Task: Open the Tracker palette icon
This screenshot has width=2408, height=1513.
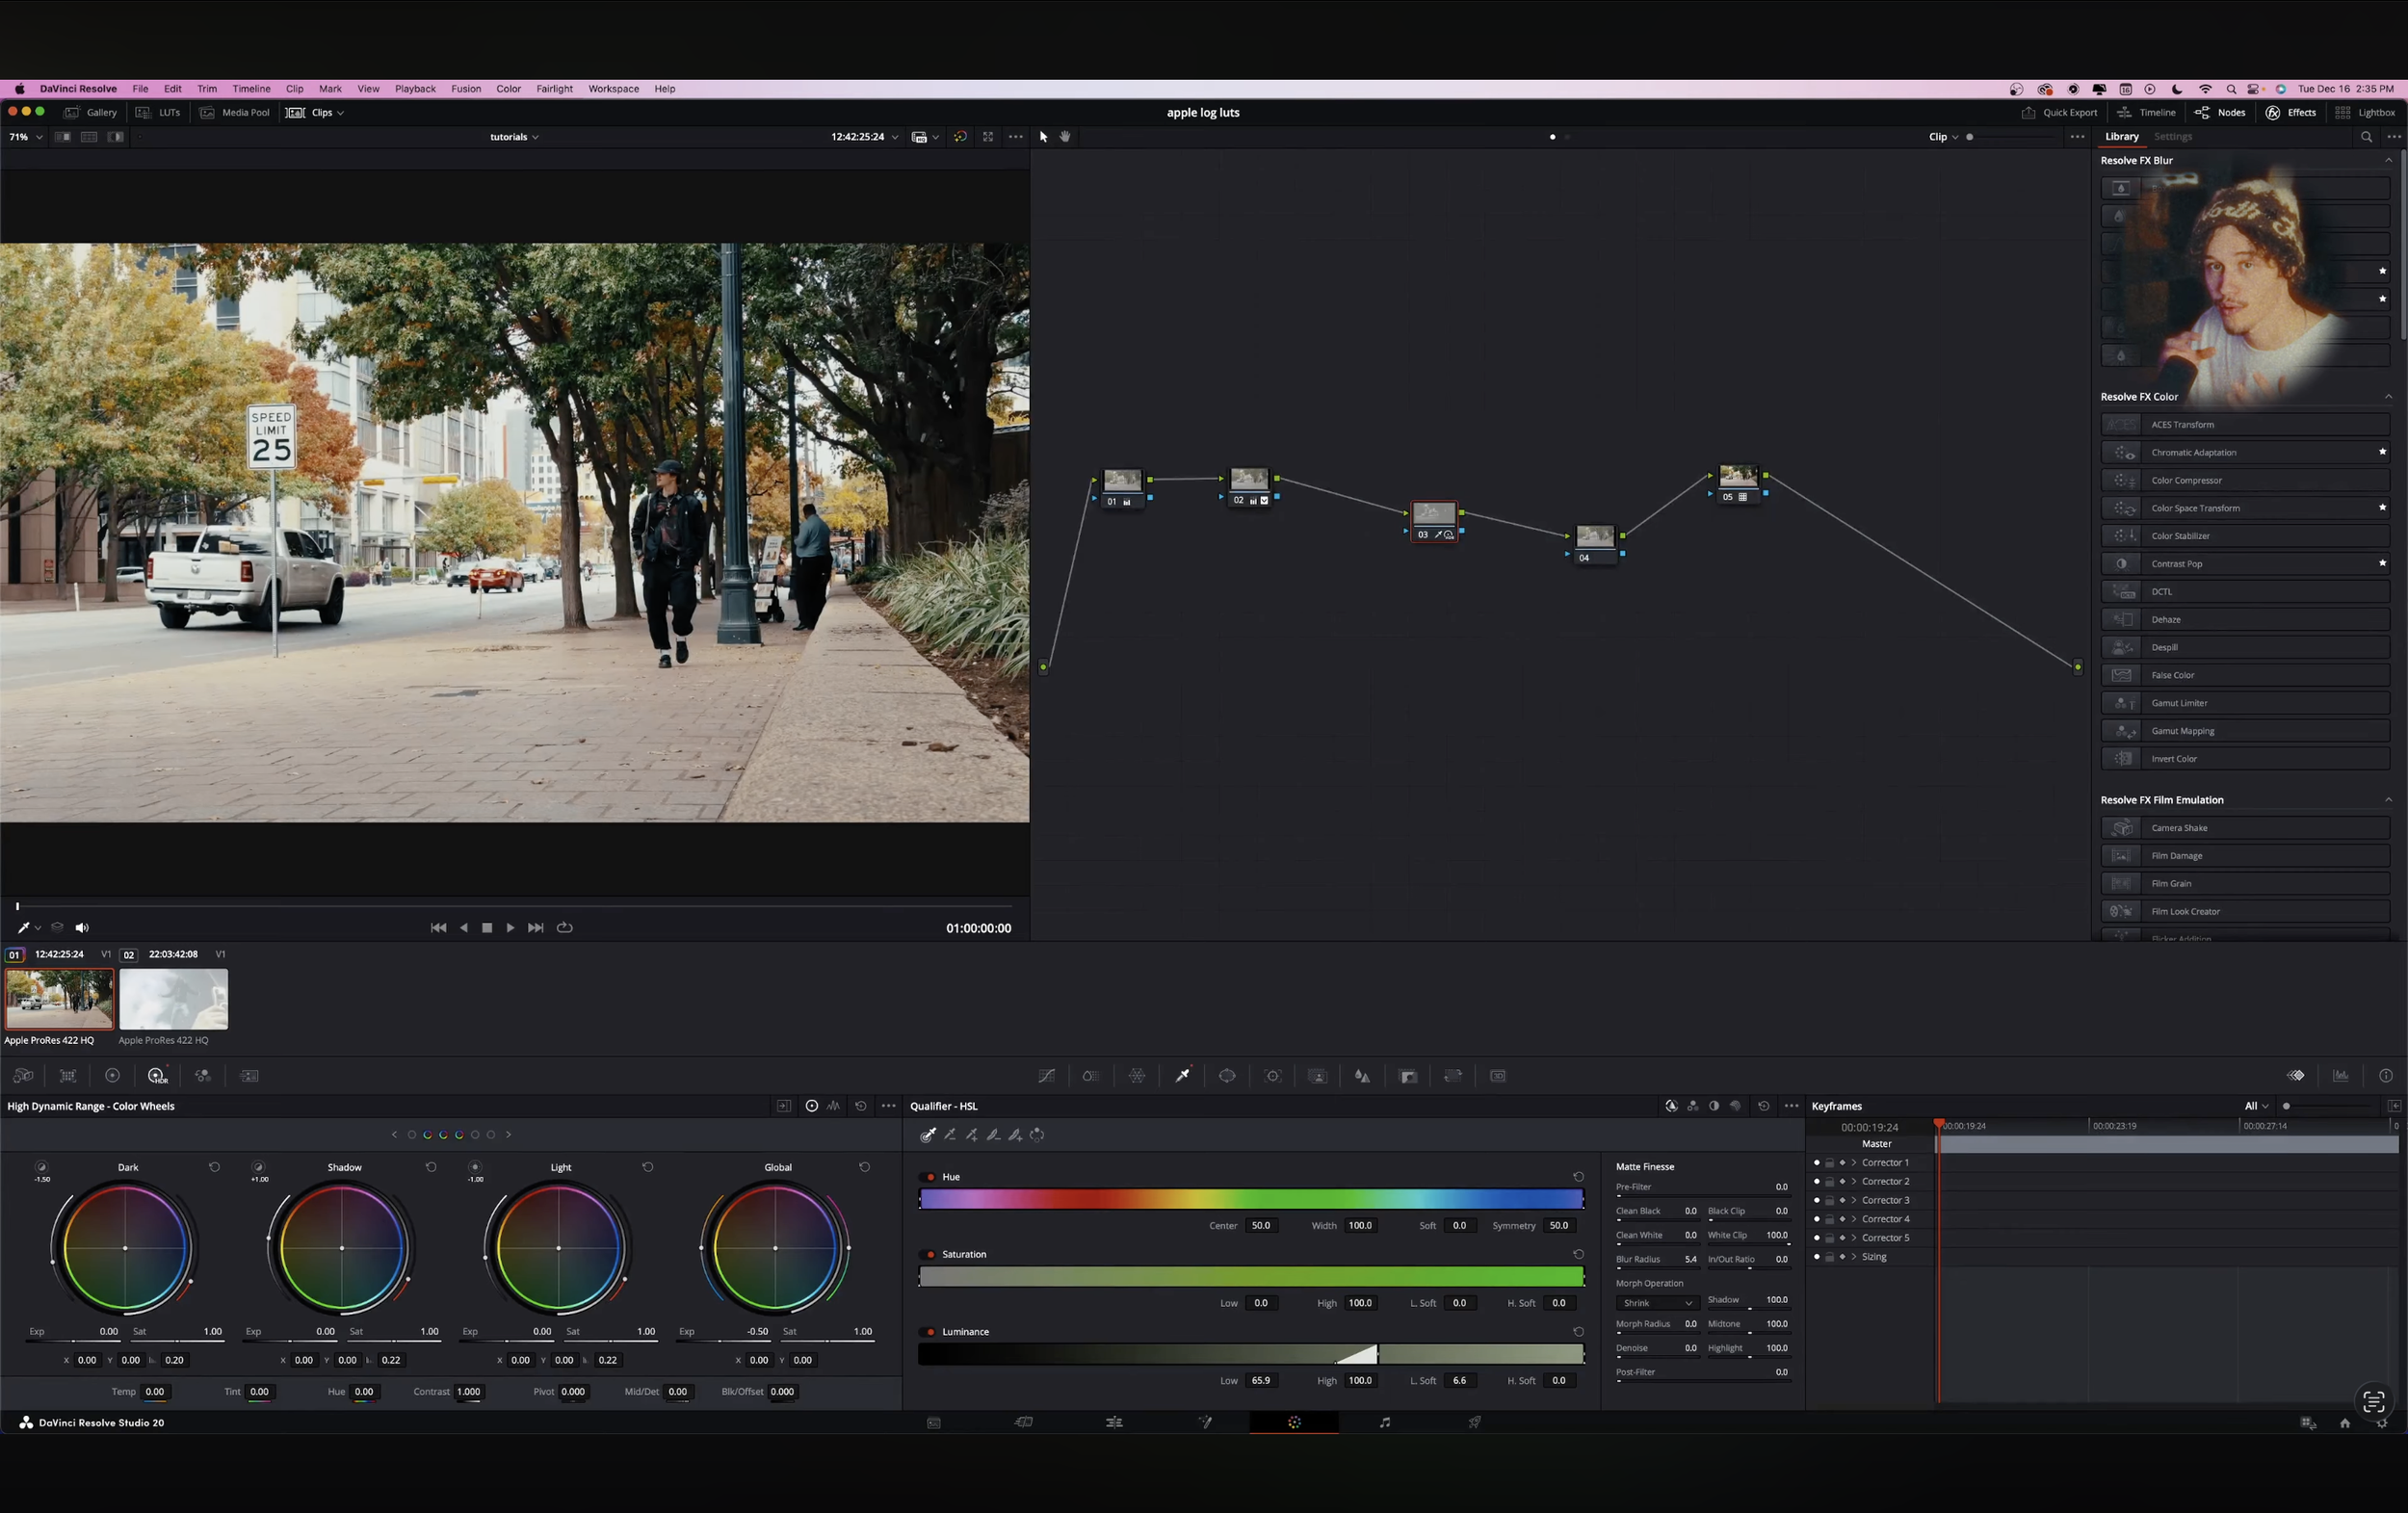Action: 1272,1076
